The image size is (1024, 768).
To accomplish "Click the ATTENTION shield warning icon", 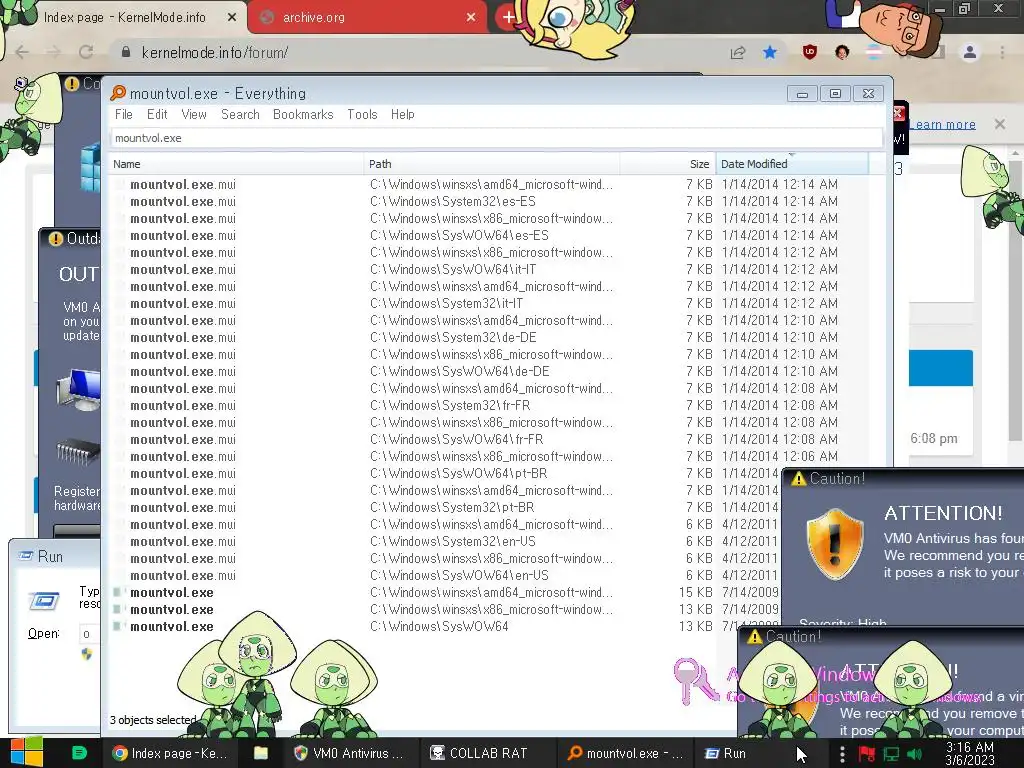I will 835,544.
